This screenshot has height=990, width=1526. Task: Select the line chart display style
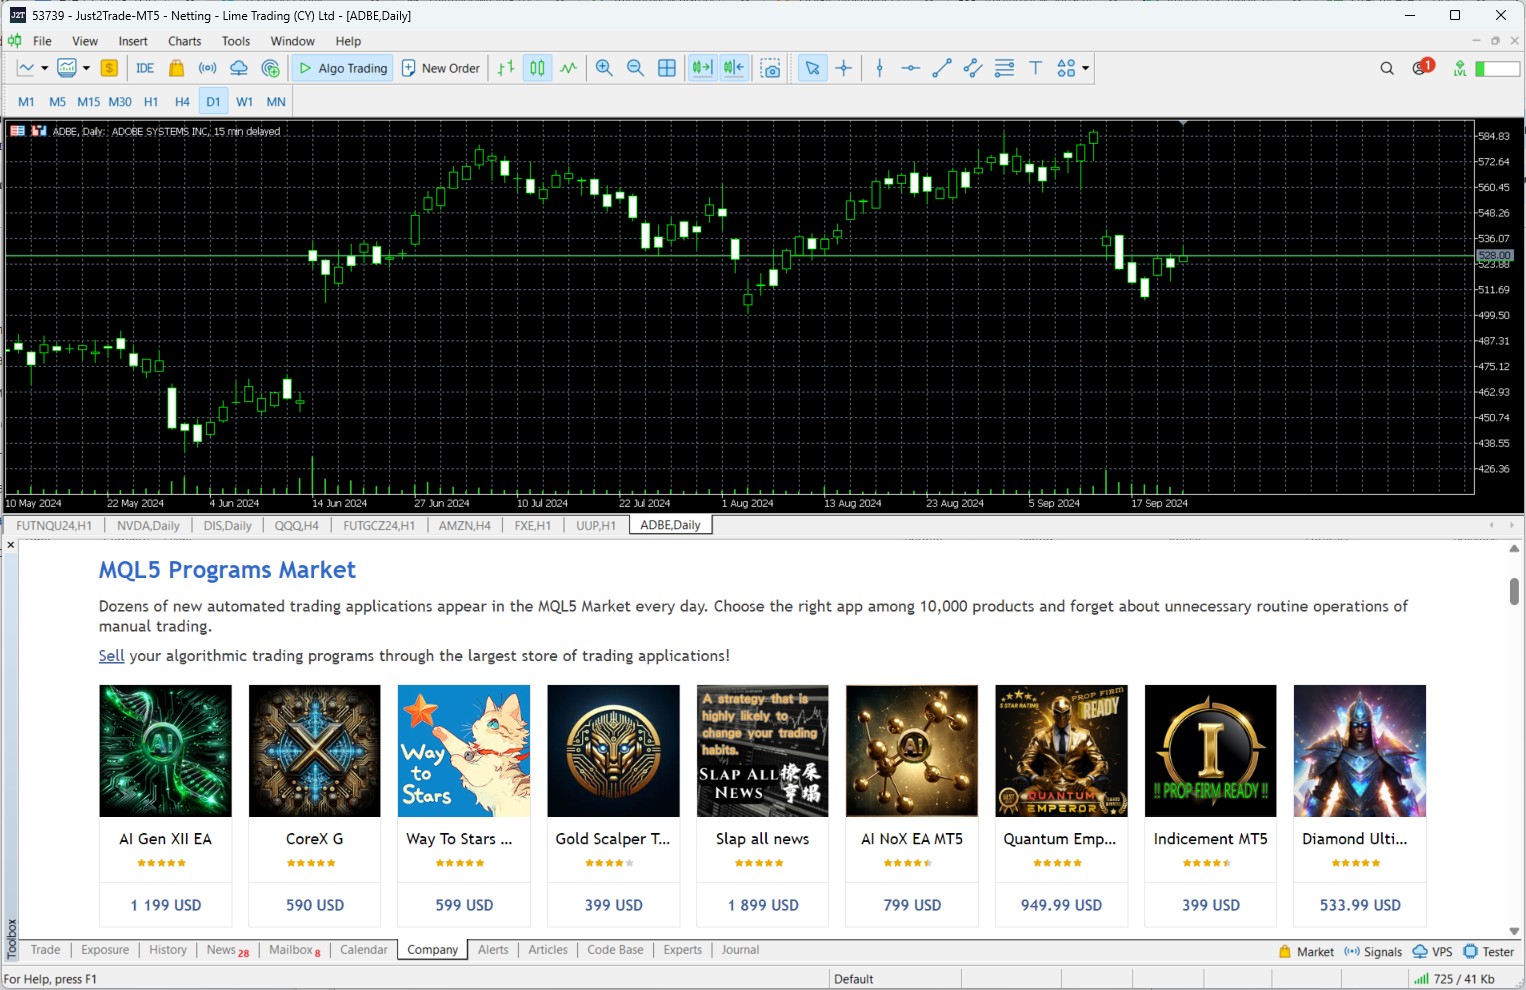click(567, 68)
